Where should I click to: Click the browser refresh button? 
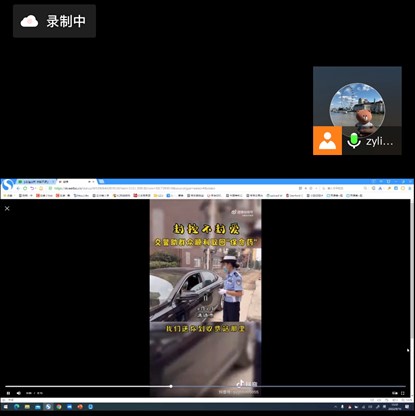(25, 188)
